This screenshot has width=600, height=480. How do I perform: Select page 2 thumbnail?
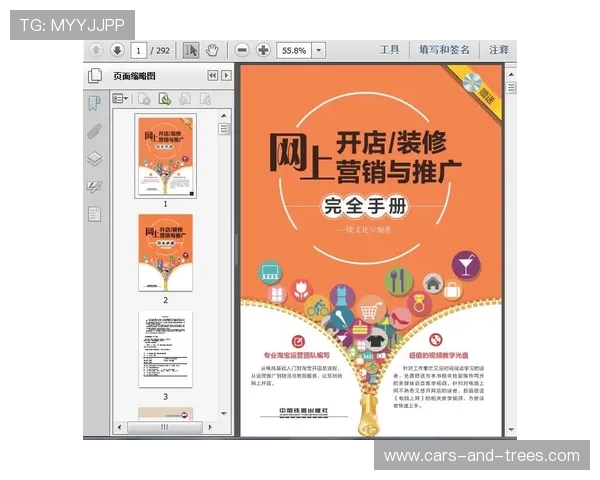[165, 253]
